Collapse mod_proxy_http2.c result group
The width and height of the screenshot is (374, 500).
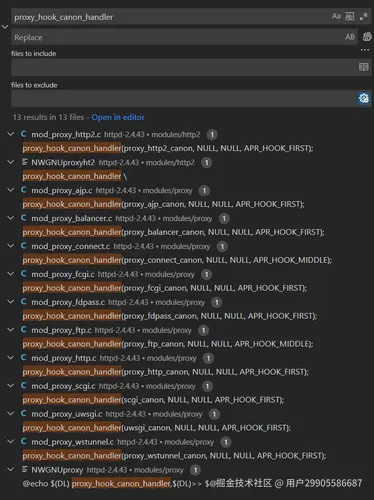(11, 134)
